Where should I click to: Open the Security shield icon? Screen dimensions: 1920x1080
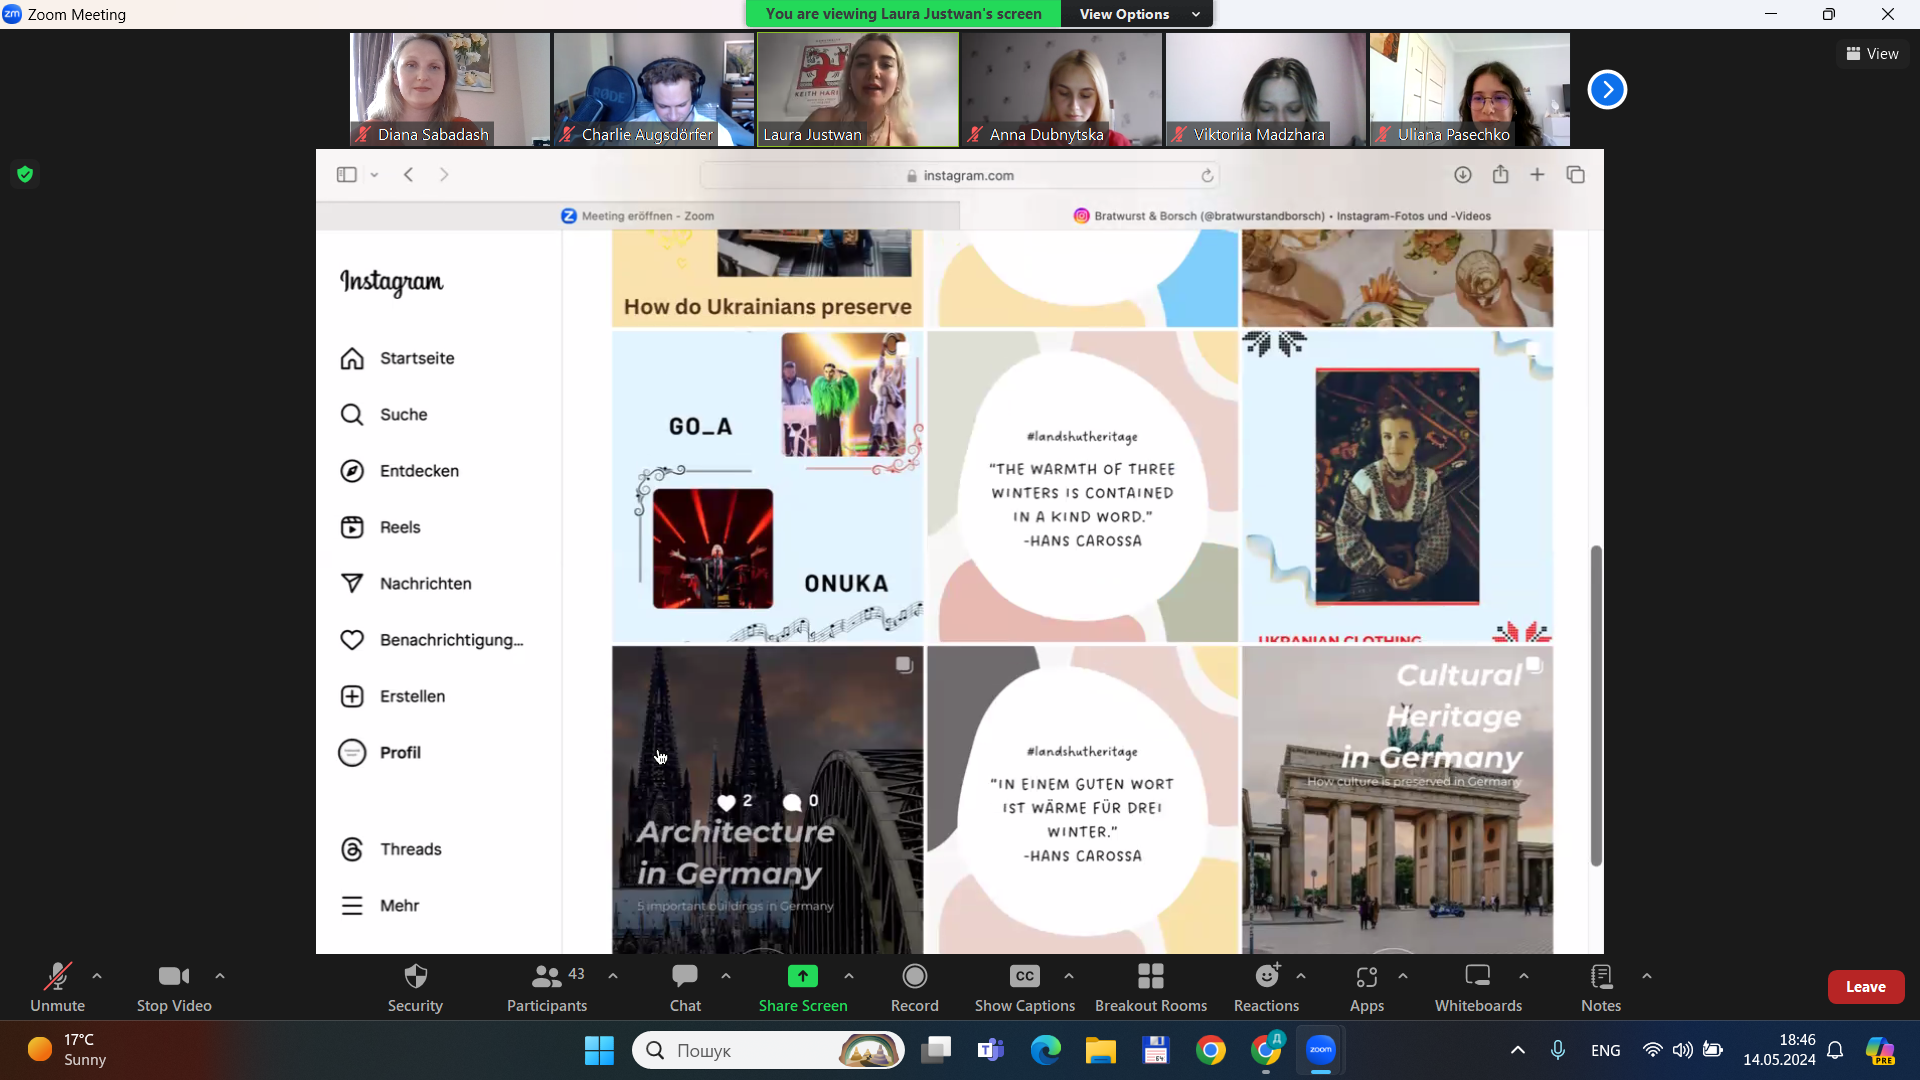click(x=415, y=976)
